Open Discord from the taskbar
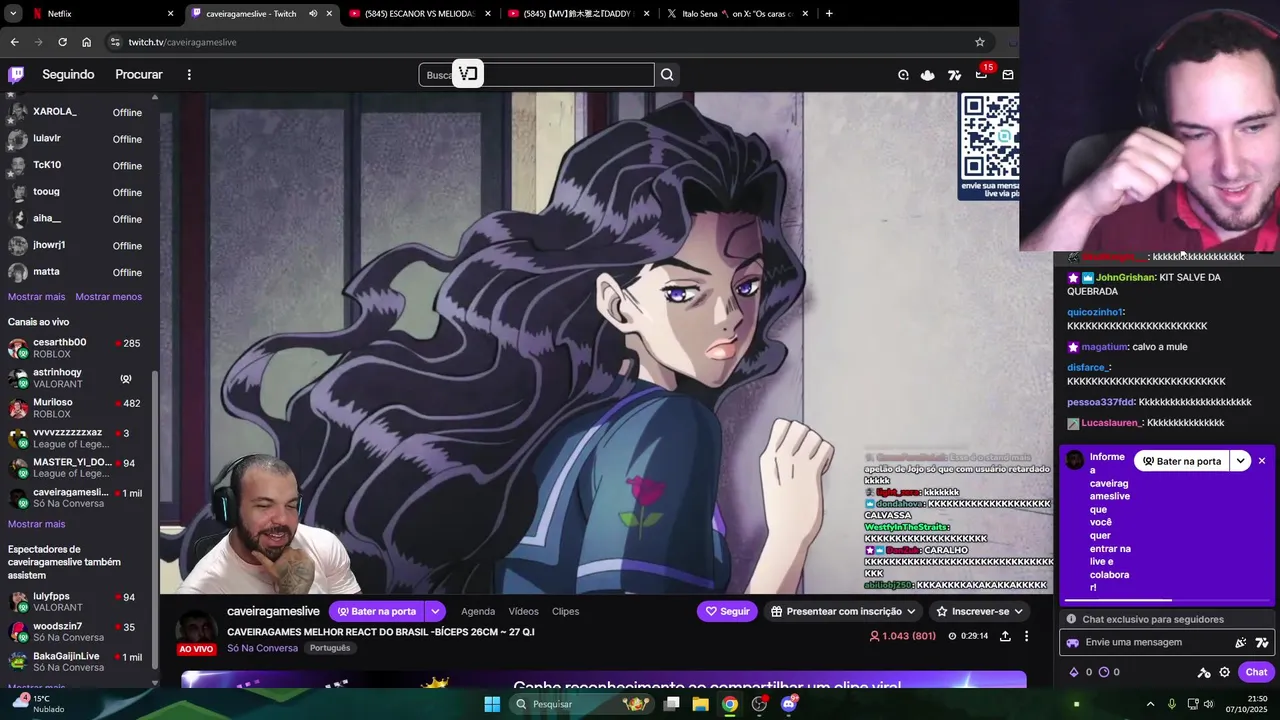This screenshot has width=1280, height=720. pyautogui.click(x=789, y=704)
